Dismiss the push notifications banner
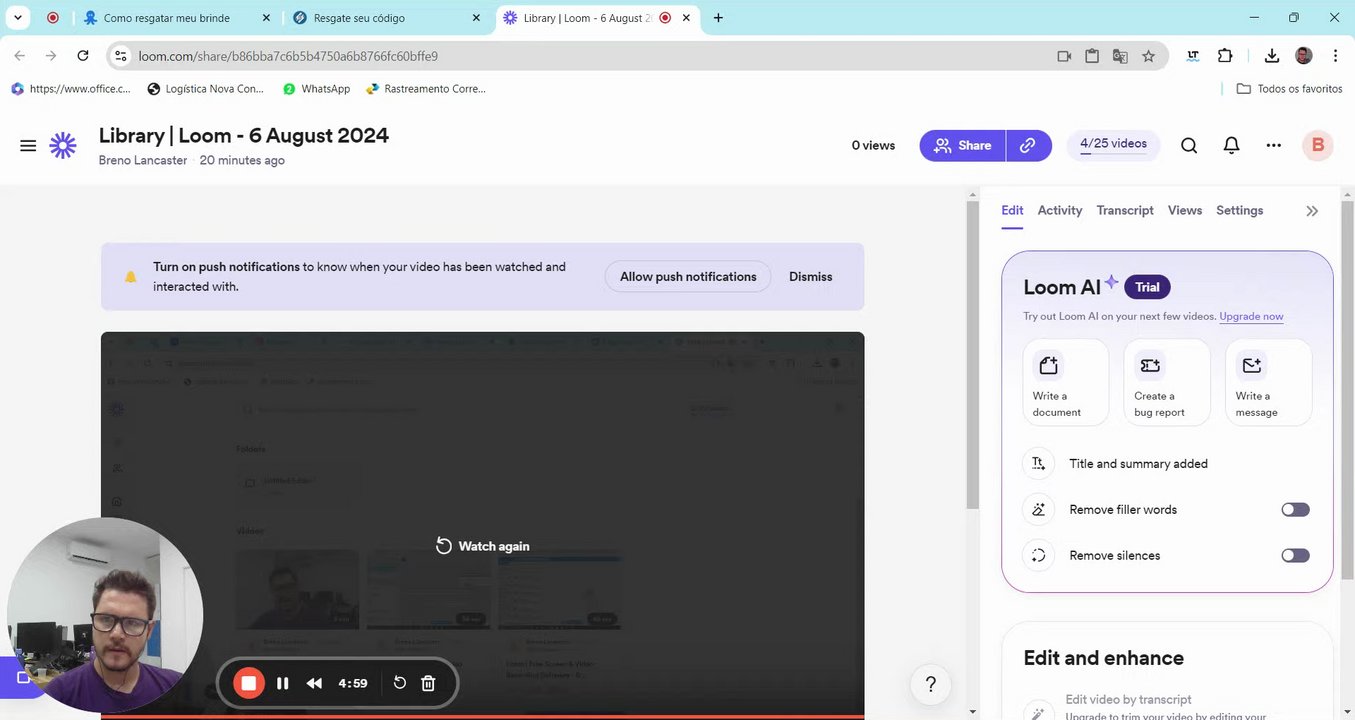The height and width of the screenshot is (720, 1355). coord(811,277)
